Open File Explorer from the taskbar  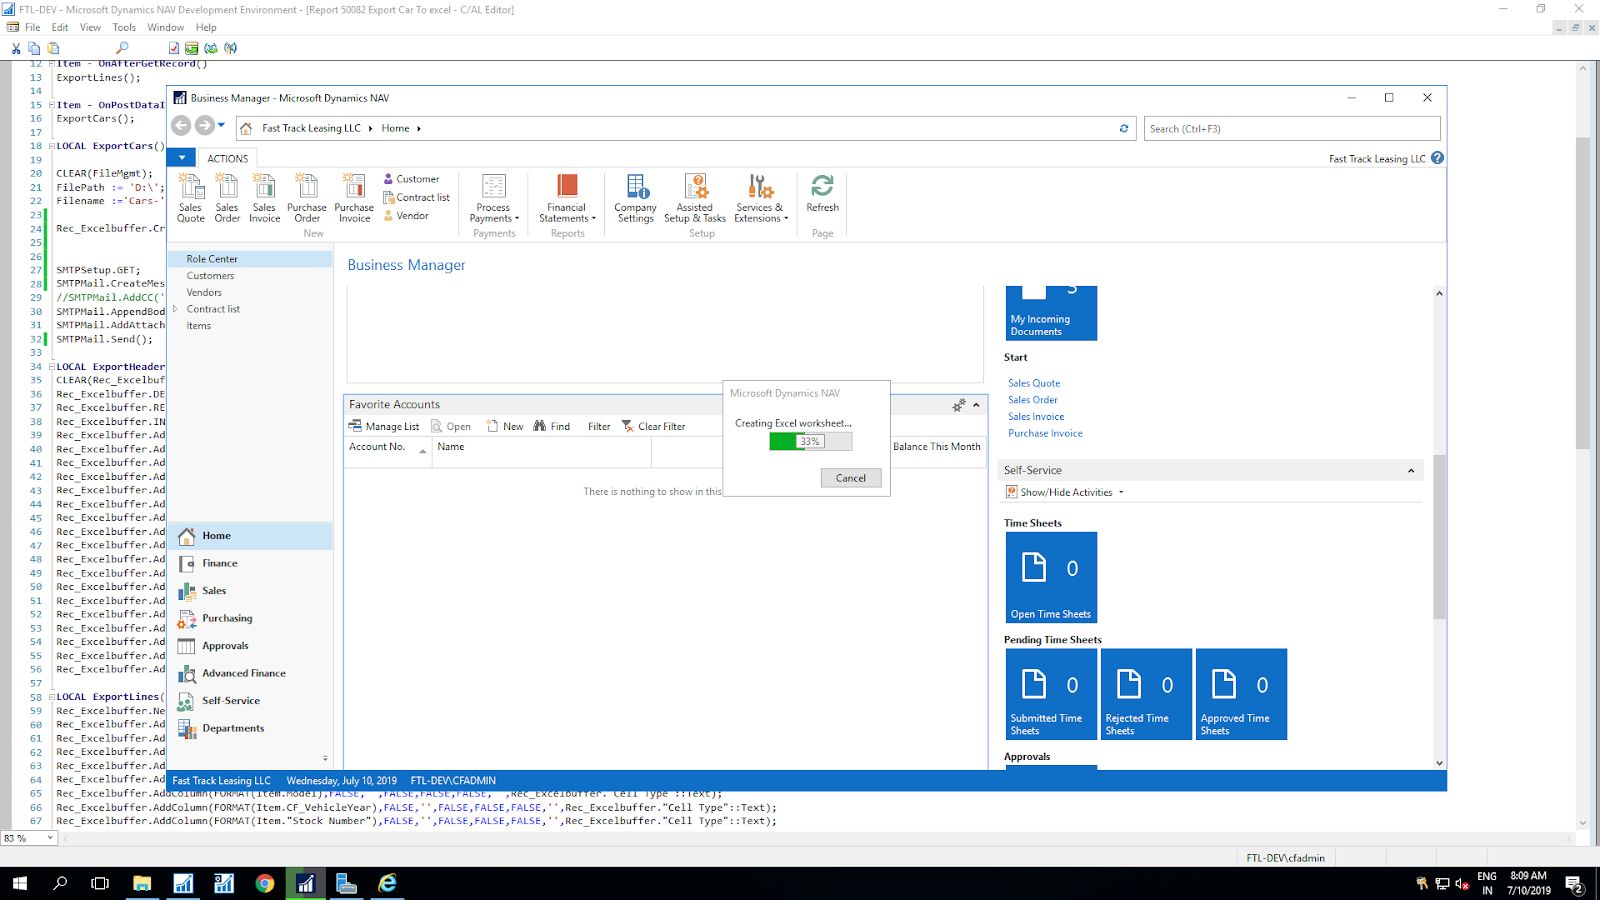(x=142, y=883)
